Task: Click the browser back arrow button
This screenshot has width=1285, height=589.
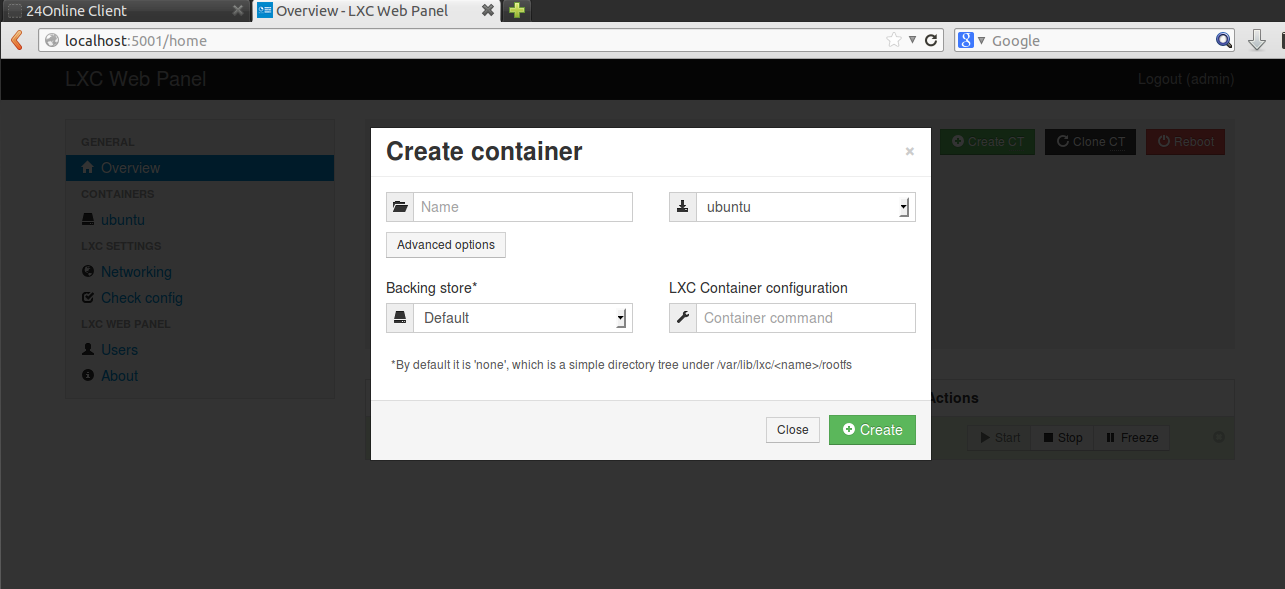Action: point(17,40)
